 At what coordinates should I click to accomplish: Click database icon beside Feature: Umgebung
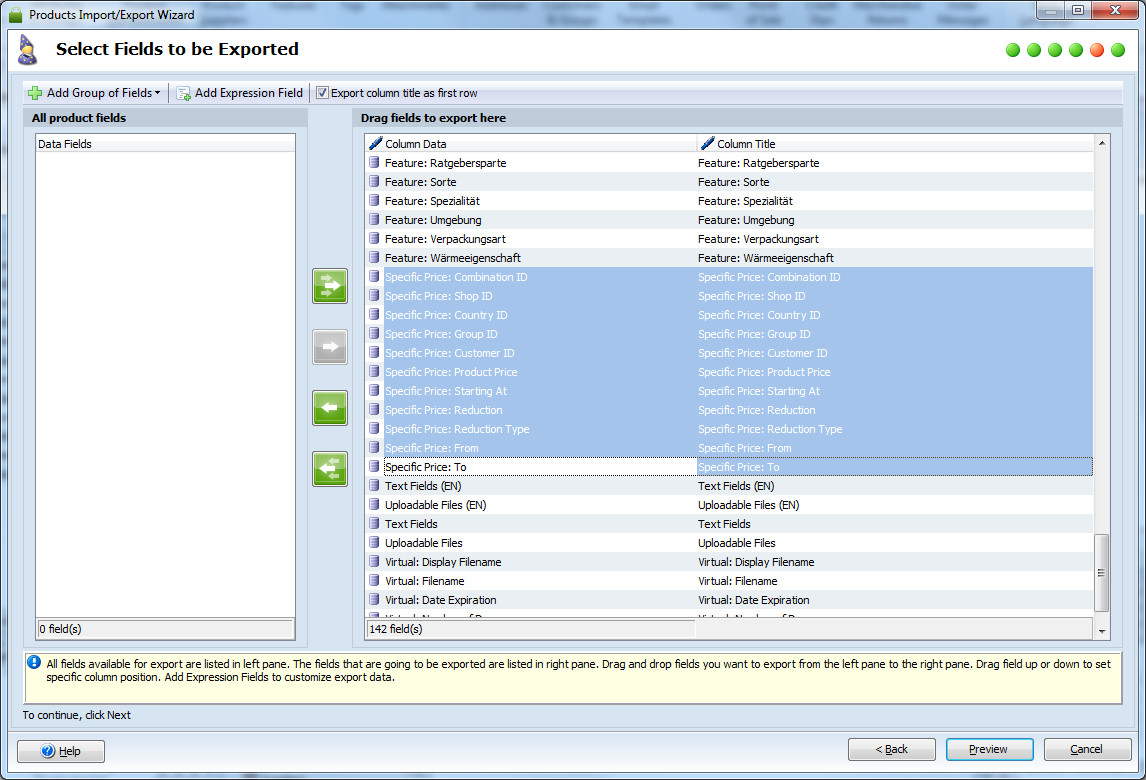[374, 219]
